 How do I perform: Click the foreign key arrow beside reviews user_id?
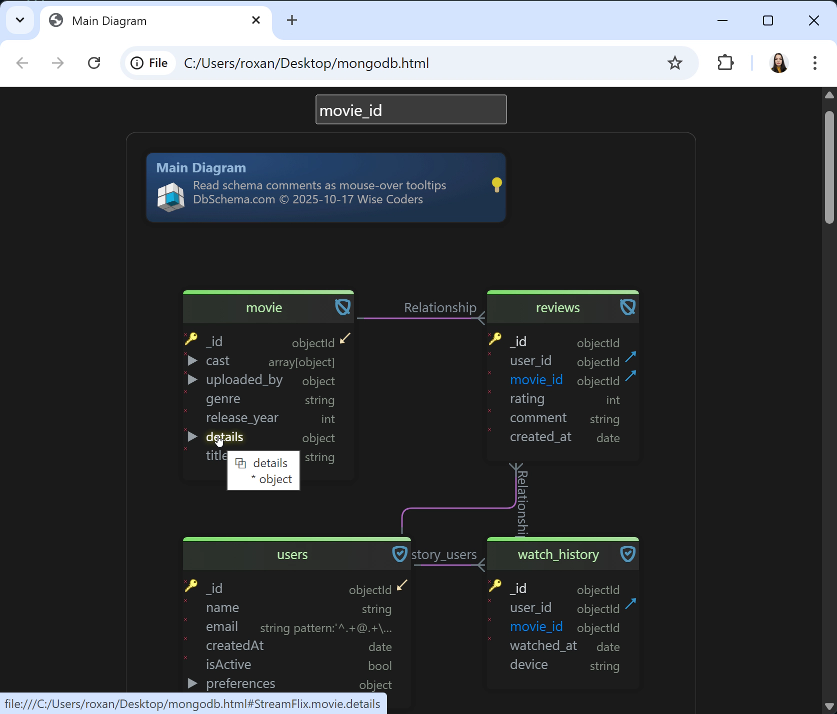point(630,357)
